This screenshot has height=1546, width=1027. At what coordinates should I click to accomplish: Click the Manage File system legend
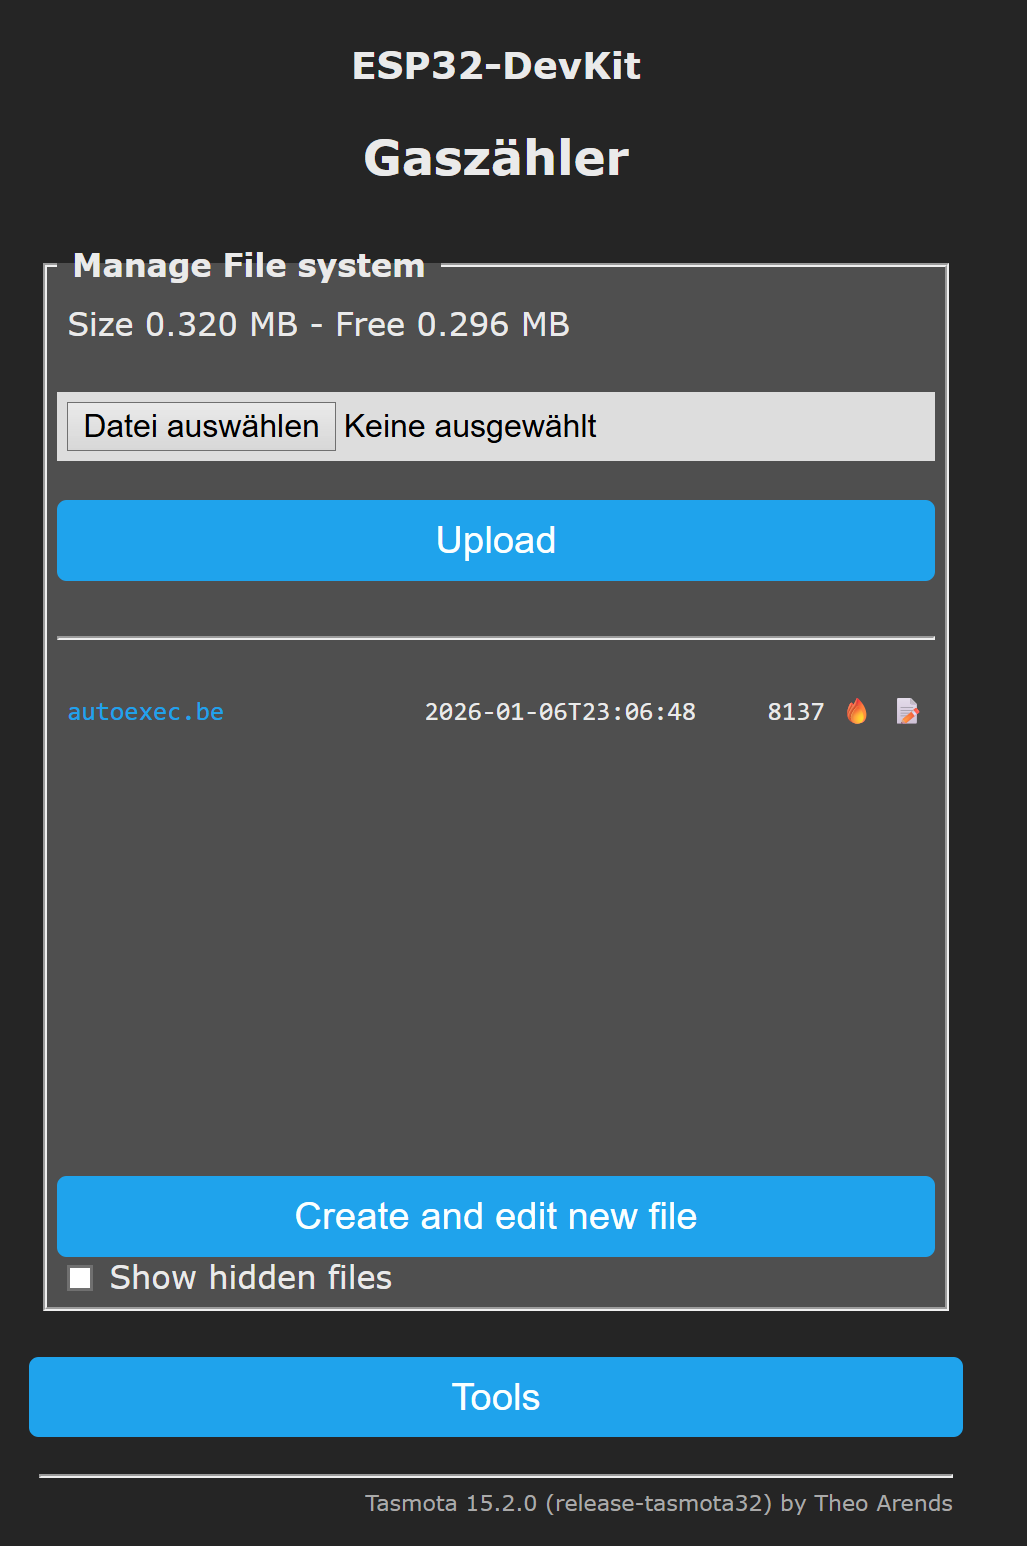[249, 266]
